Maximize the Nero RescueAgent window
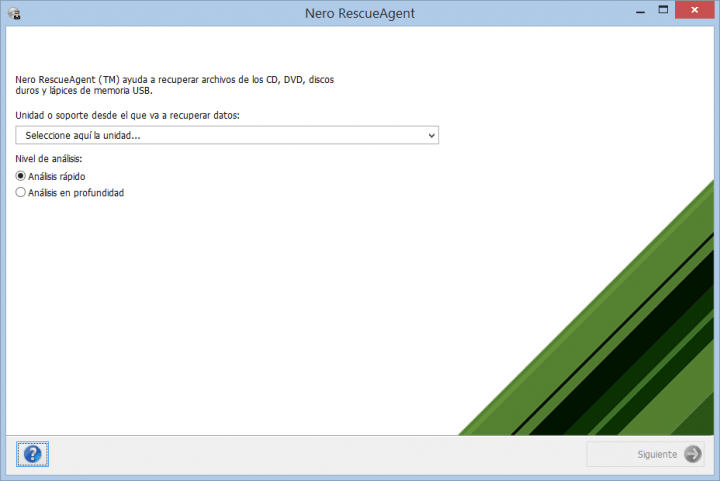This screenshot has width=720, height=481. [663, 10]
